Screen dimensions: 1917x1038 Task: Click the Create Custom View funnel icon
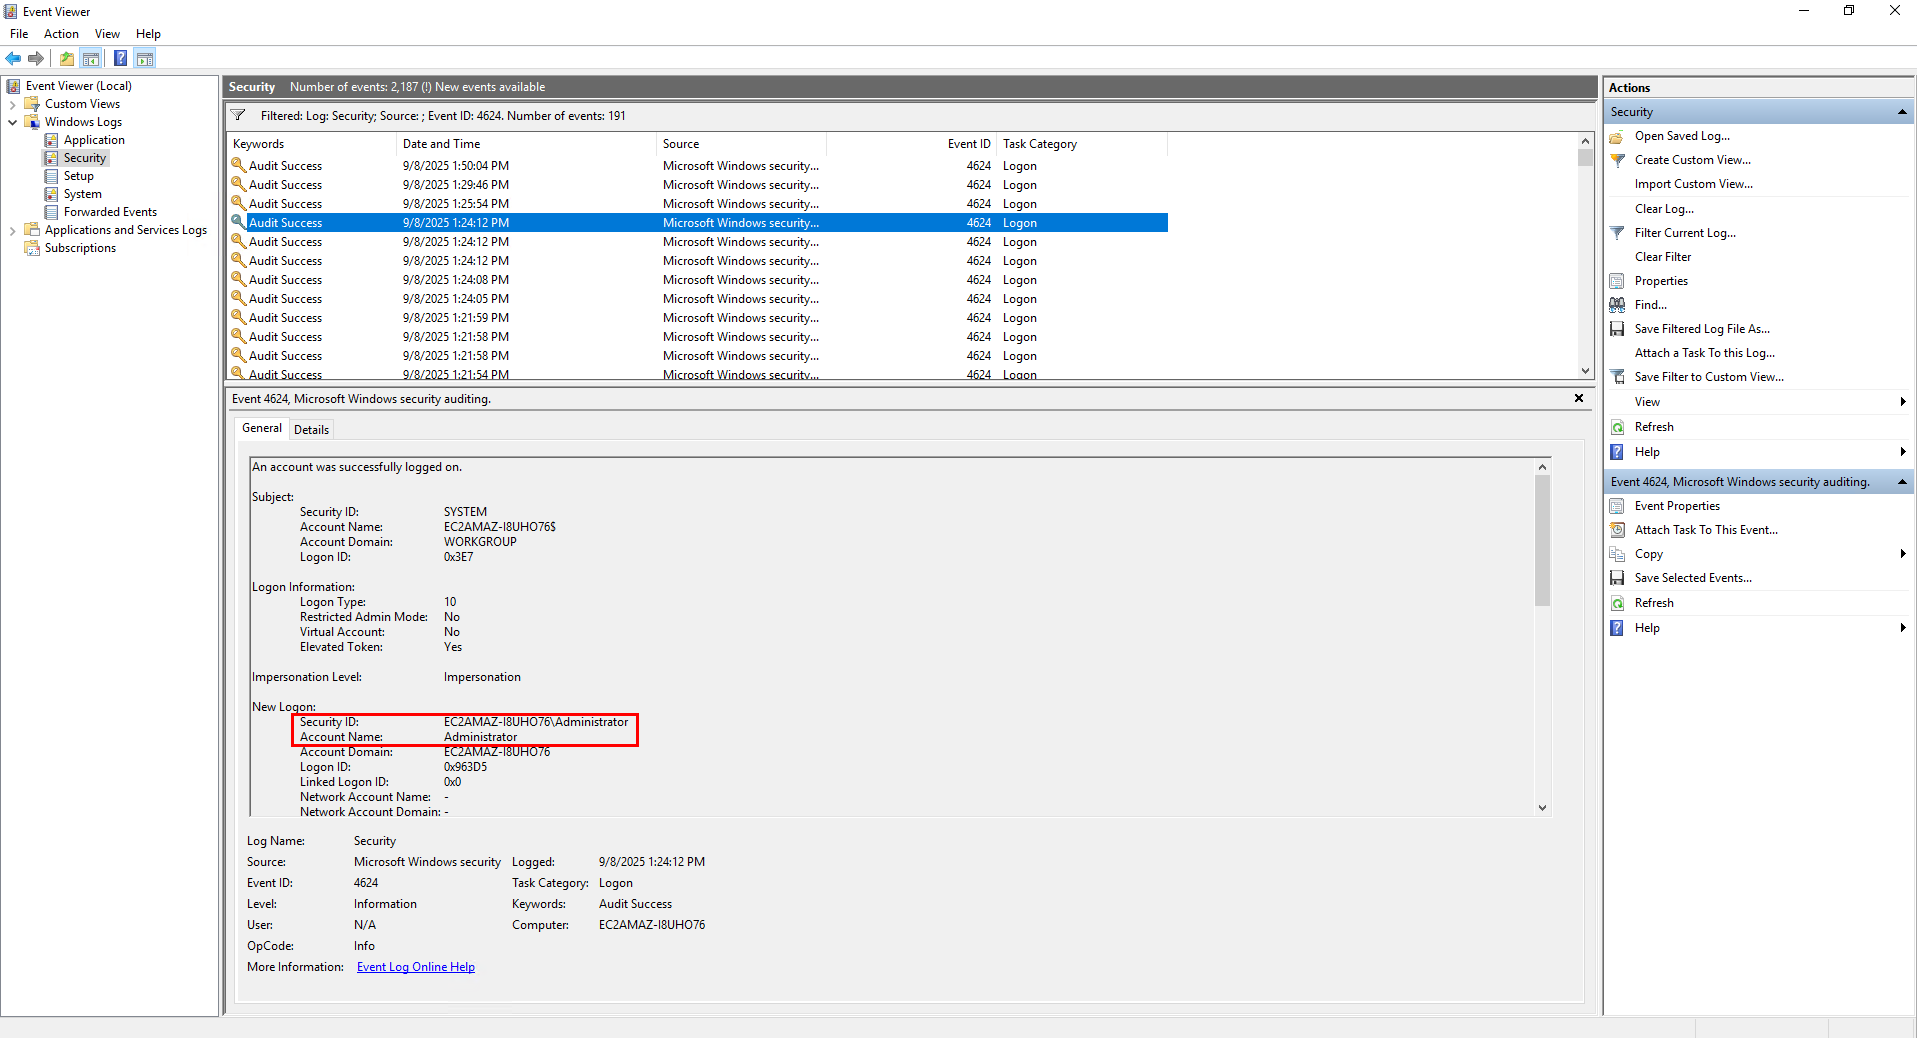(x=1617, y=160)
